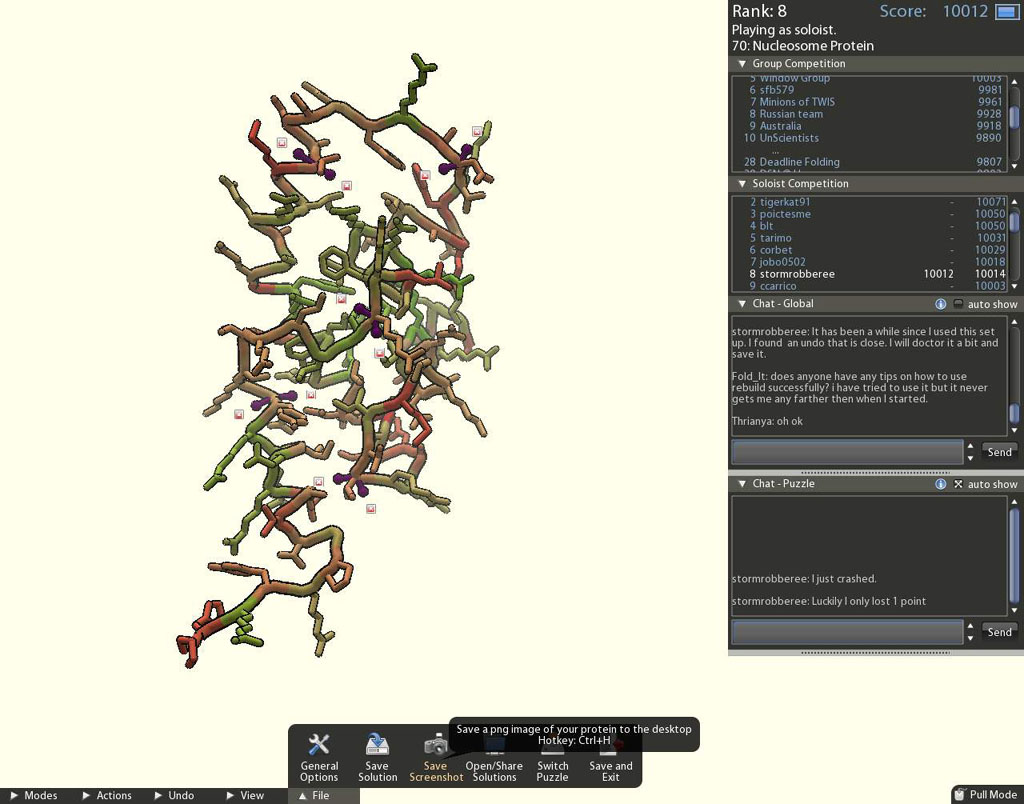Click the Chat - Global info icon
Image resolution: width=1024 pixels, height=804 pixels.
point(940,304)
